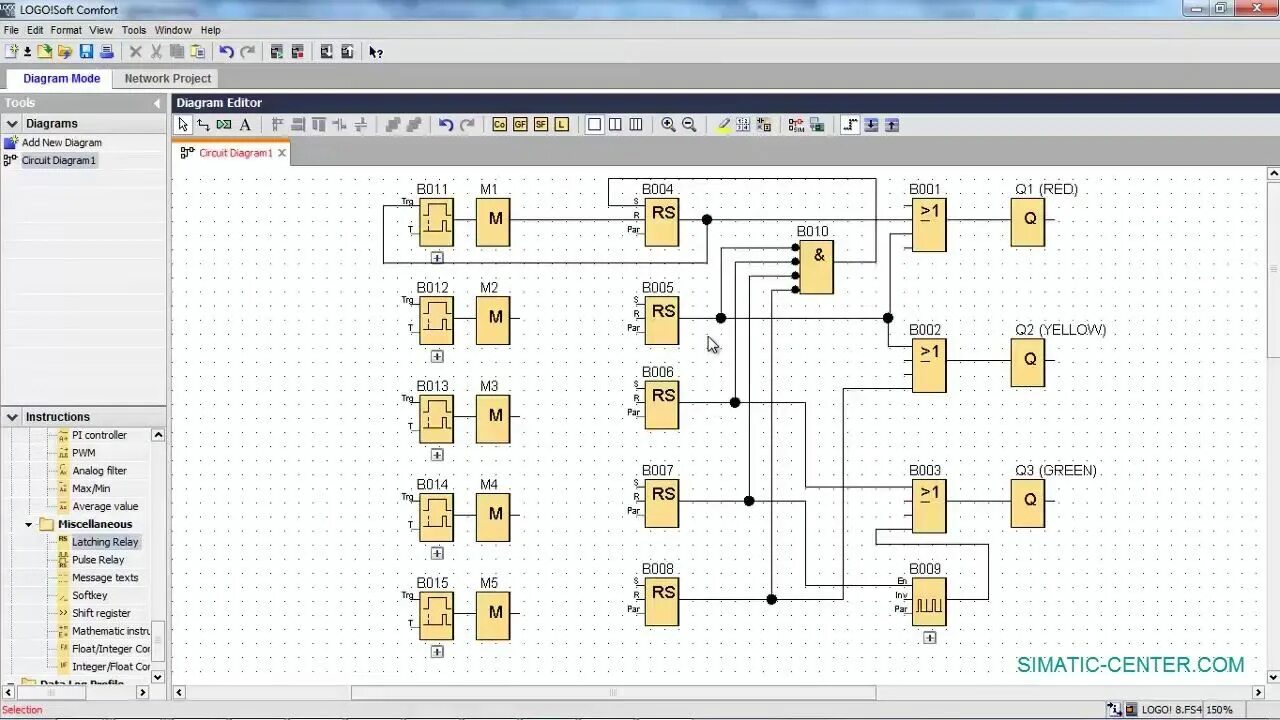Expand parameters below block B013
The width and height of the screenshot is (1280, 720).
pos(437,455)
